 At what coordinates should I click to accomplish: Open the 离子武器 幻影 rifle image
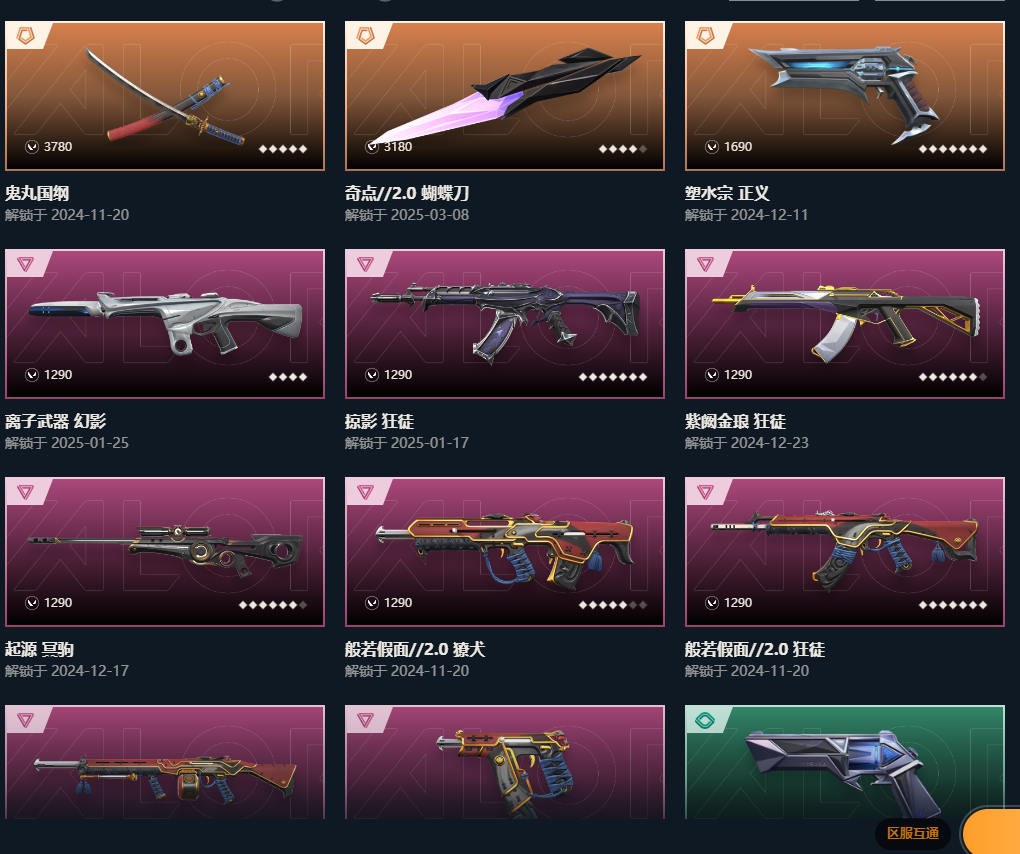(x=165, y=322)
